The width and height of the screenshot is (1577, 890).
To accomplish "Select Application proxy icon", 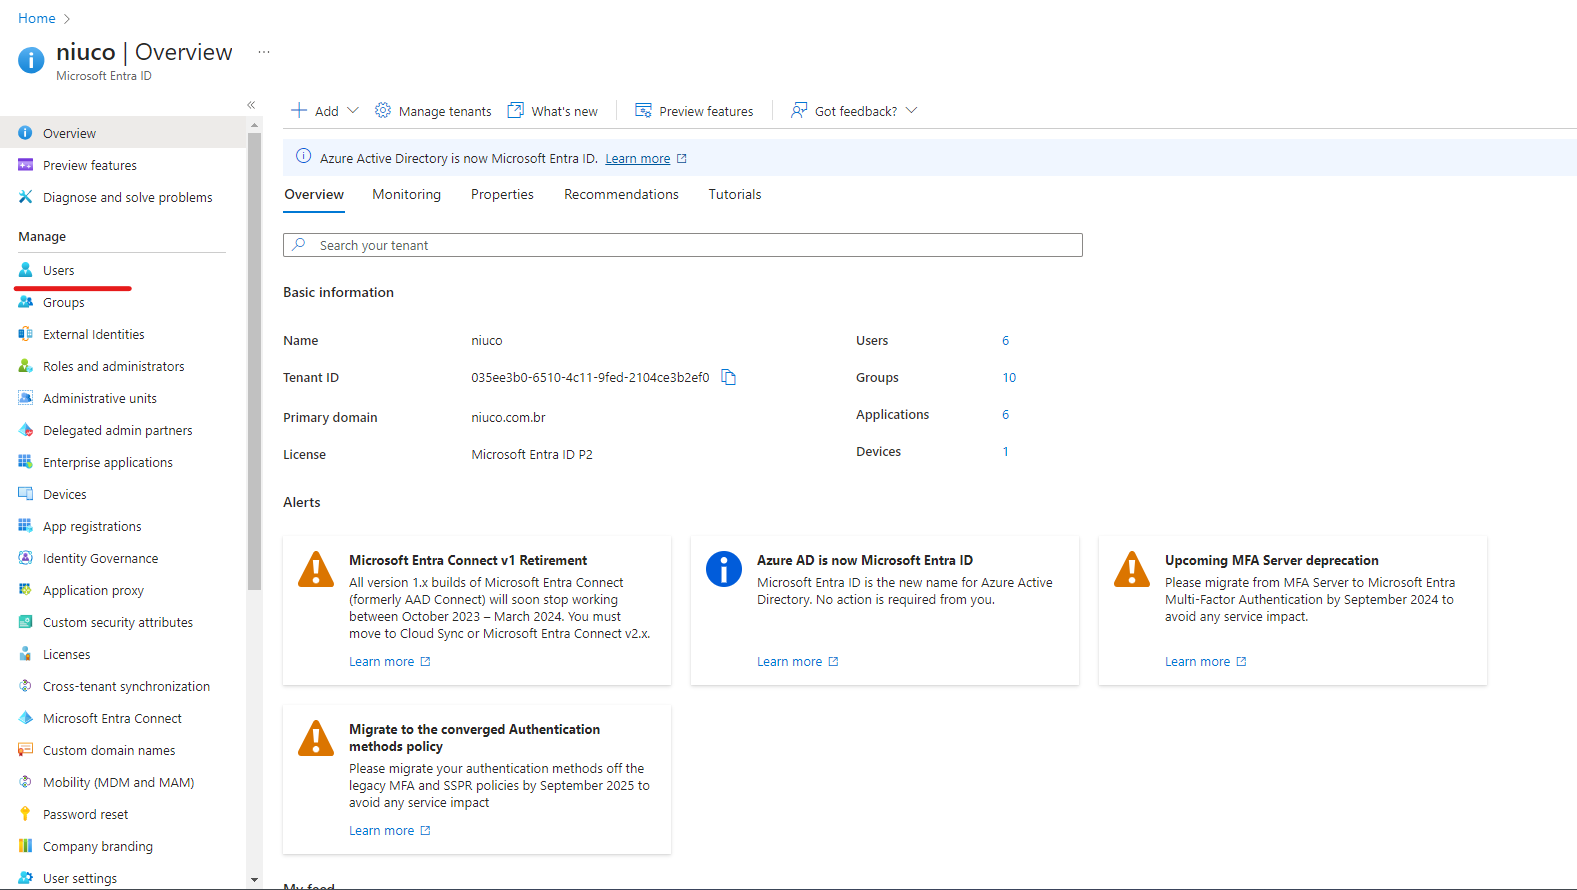I will (26, 590).
